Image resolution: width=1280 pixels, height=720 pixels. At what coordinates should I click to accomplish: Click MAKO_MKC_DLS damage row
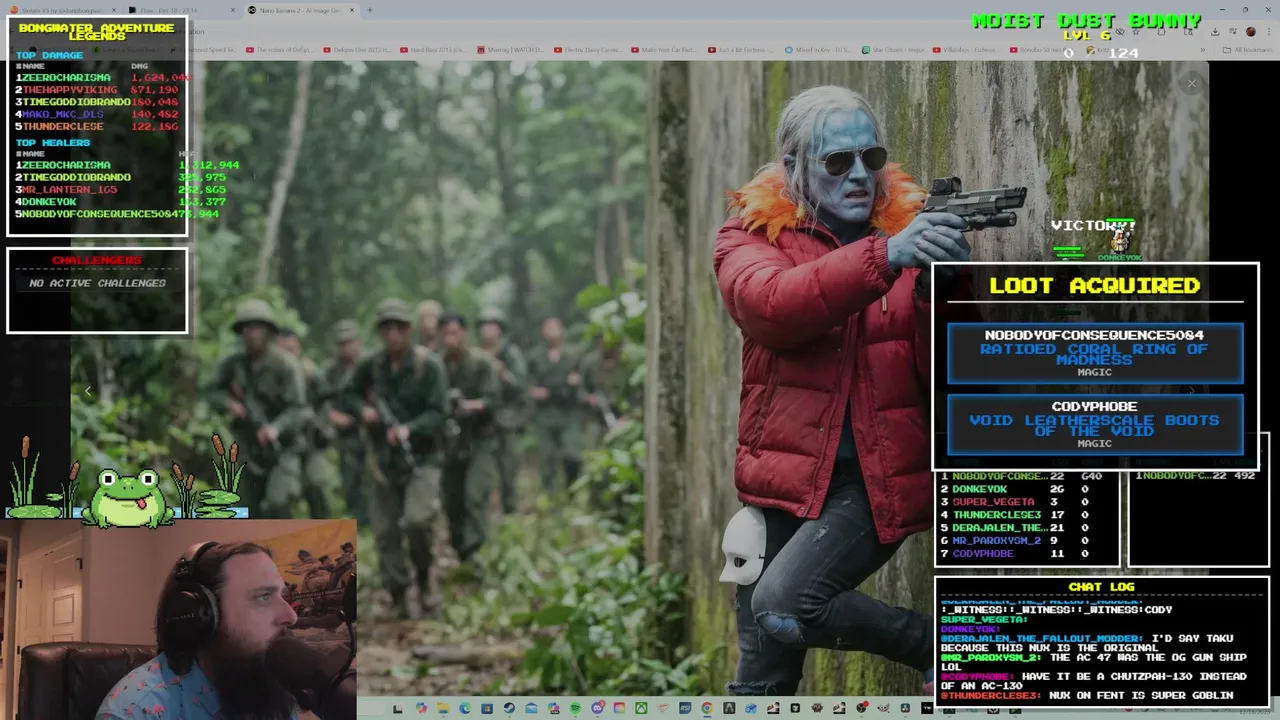coord(97,114)
